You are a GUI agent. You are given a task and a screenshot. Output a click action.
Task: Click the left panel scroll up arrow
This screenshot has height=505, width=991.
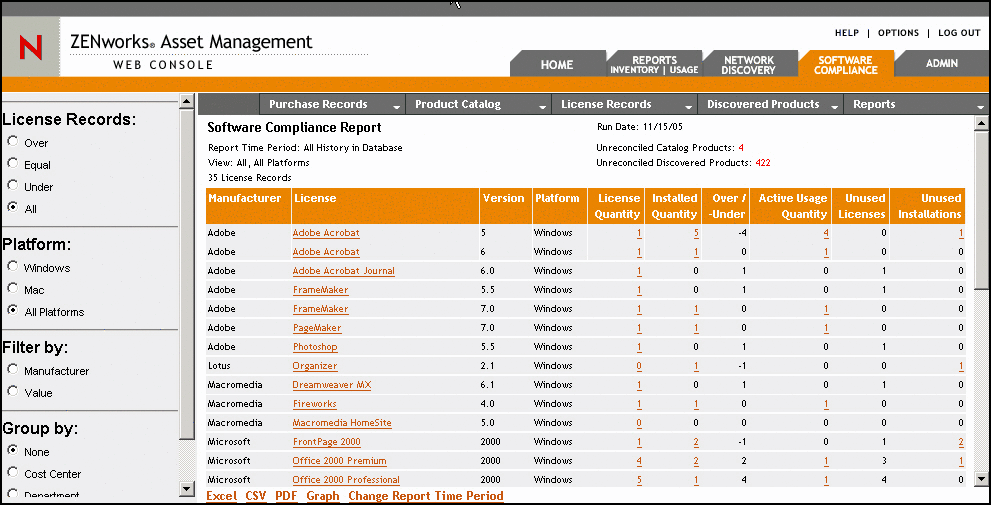pyautogui.click(x=186, y=100)
